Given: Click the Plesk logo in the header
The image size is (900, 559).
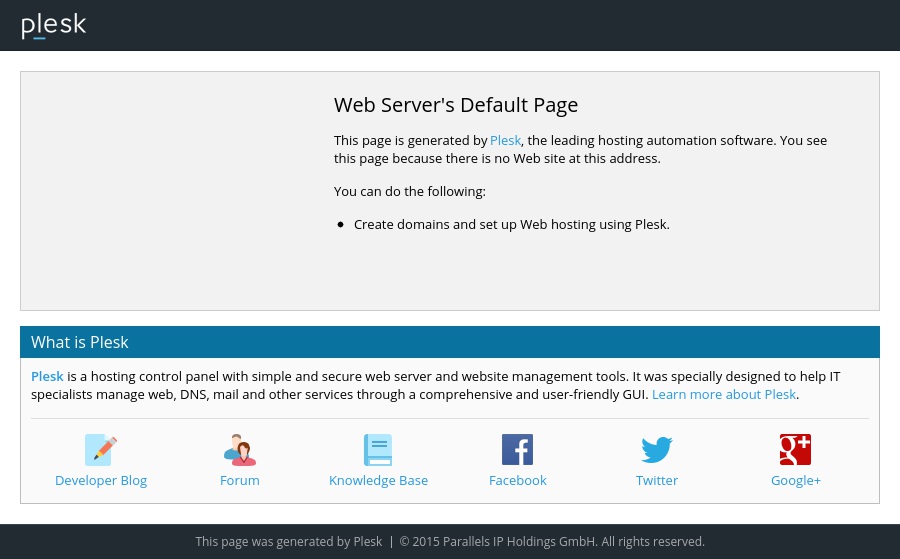Looking at the screenshot, I should pos(54,26).
